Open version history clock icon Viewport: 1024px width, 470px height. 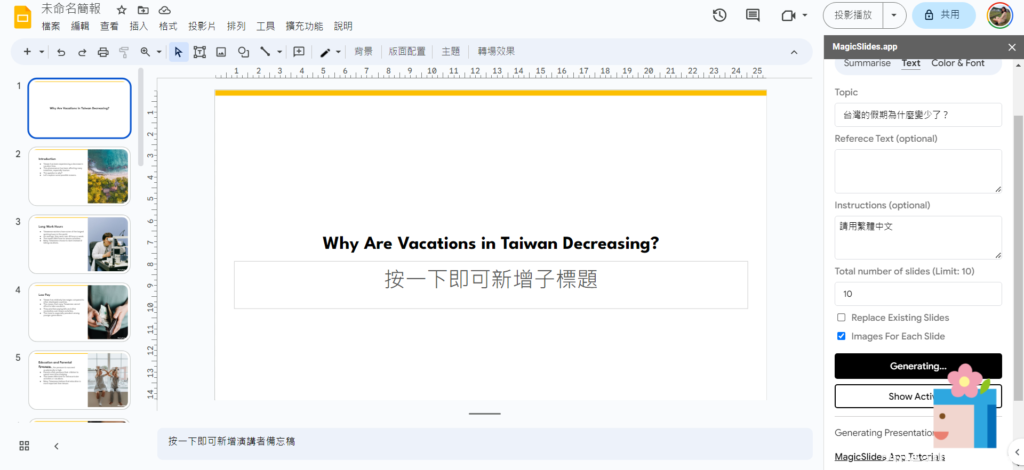pos(720,15)
